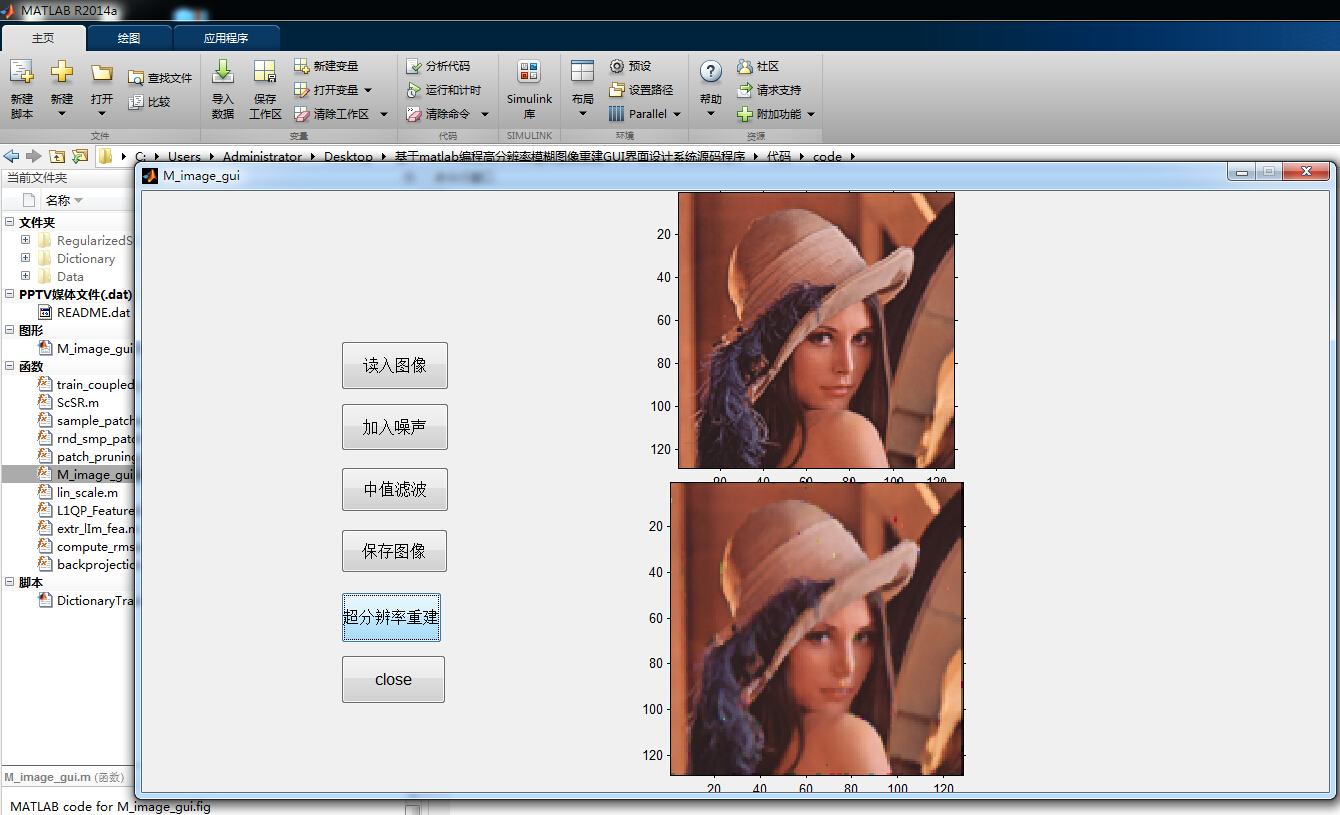Click Users in the address path

click(184, 156)
